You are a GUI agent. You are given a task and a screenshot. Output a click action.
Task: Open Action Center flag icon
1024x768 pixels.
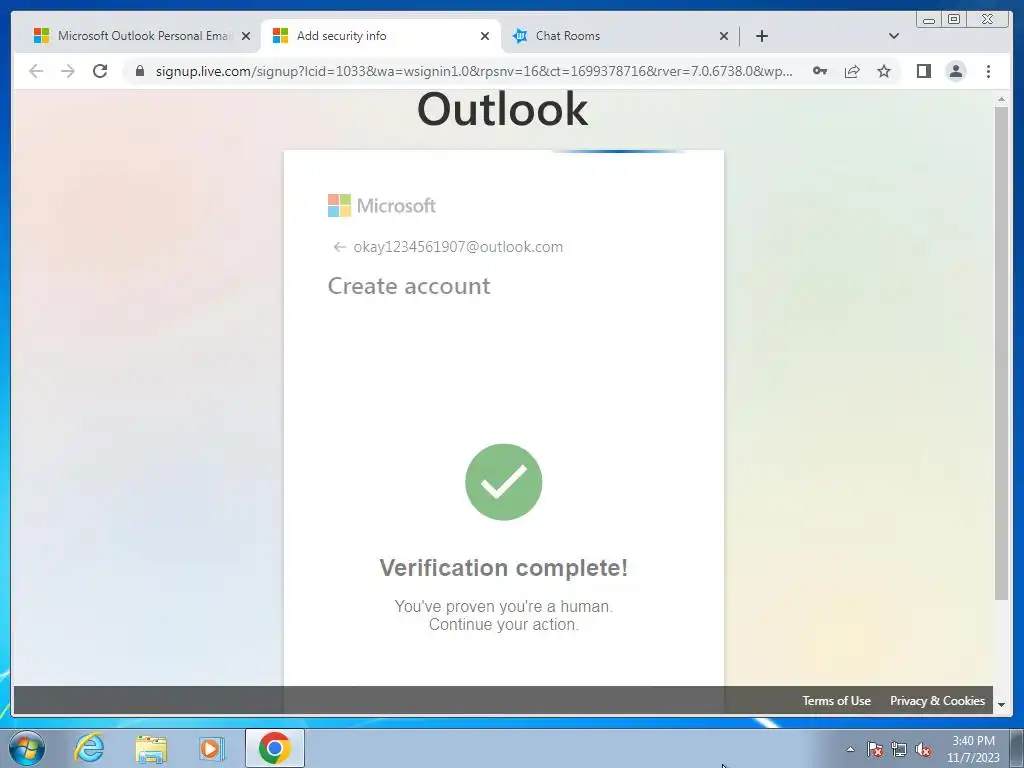(875, 749)
